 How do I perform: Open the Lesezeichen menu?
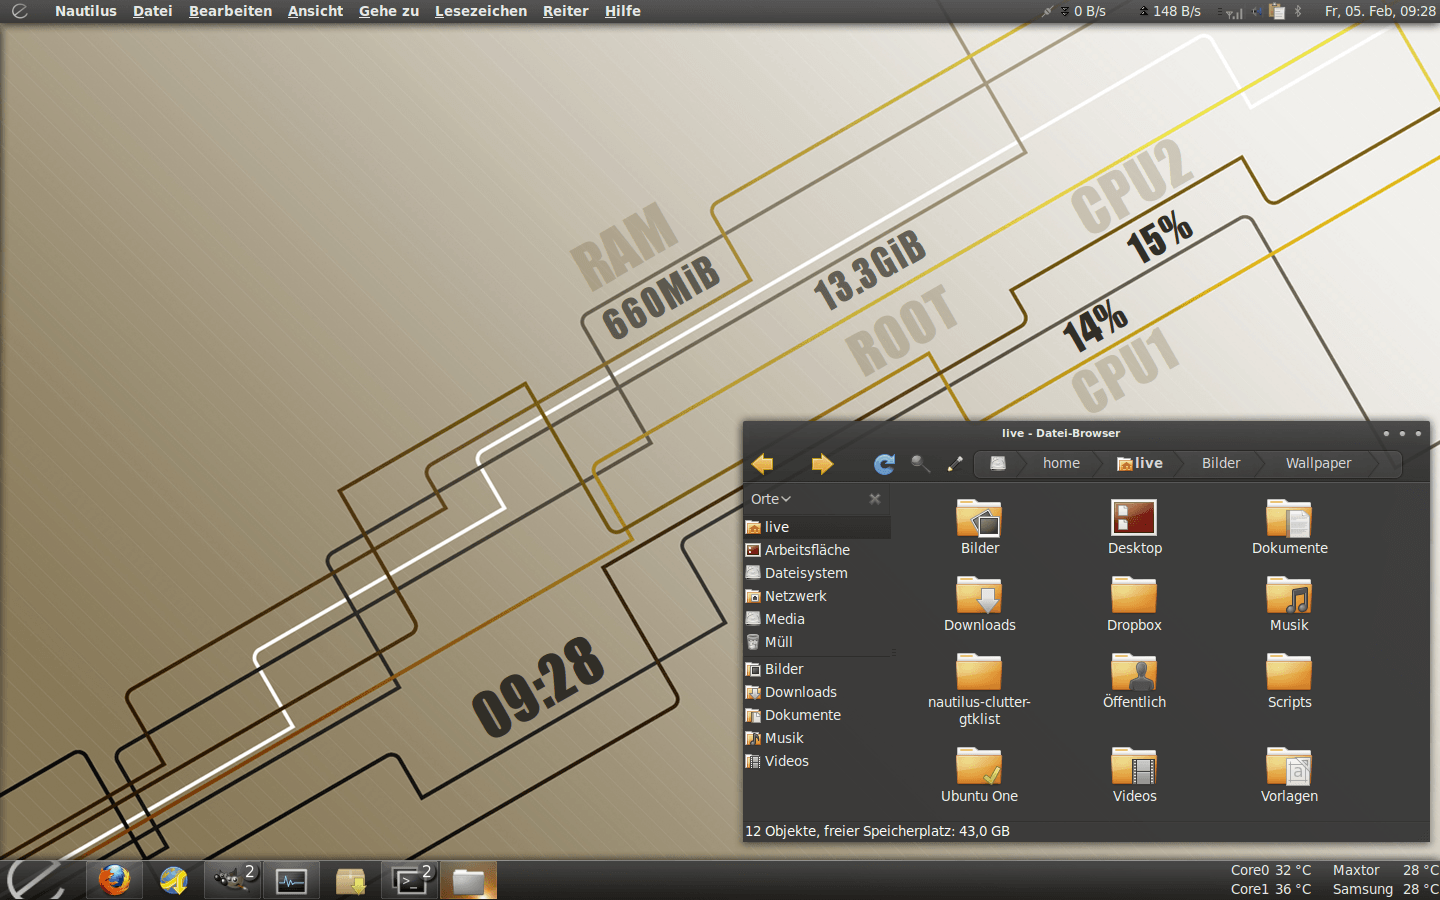click(480, 11)
